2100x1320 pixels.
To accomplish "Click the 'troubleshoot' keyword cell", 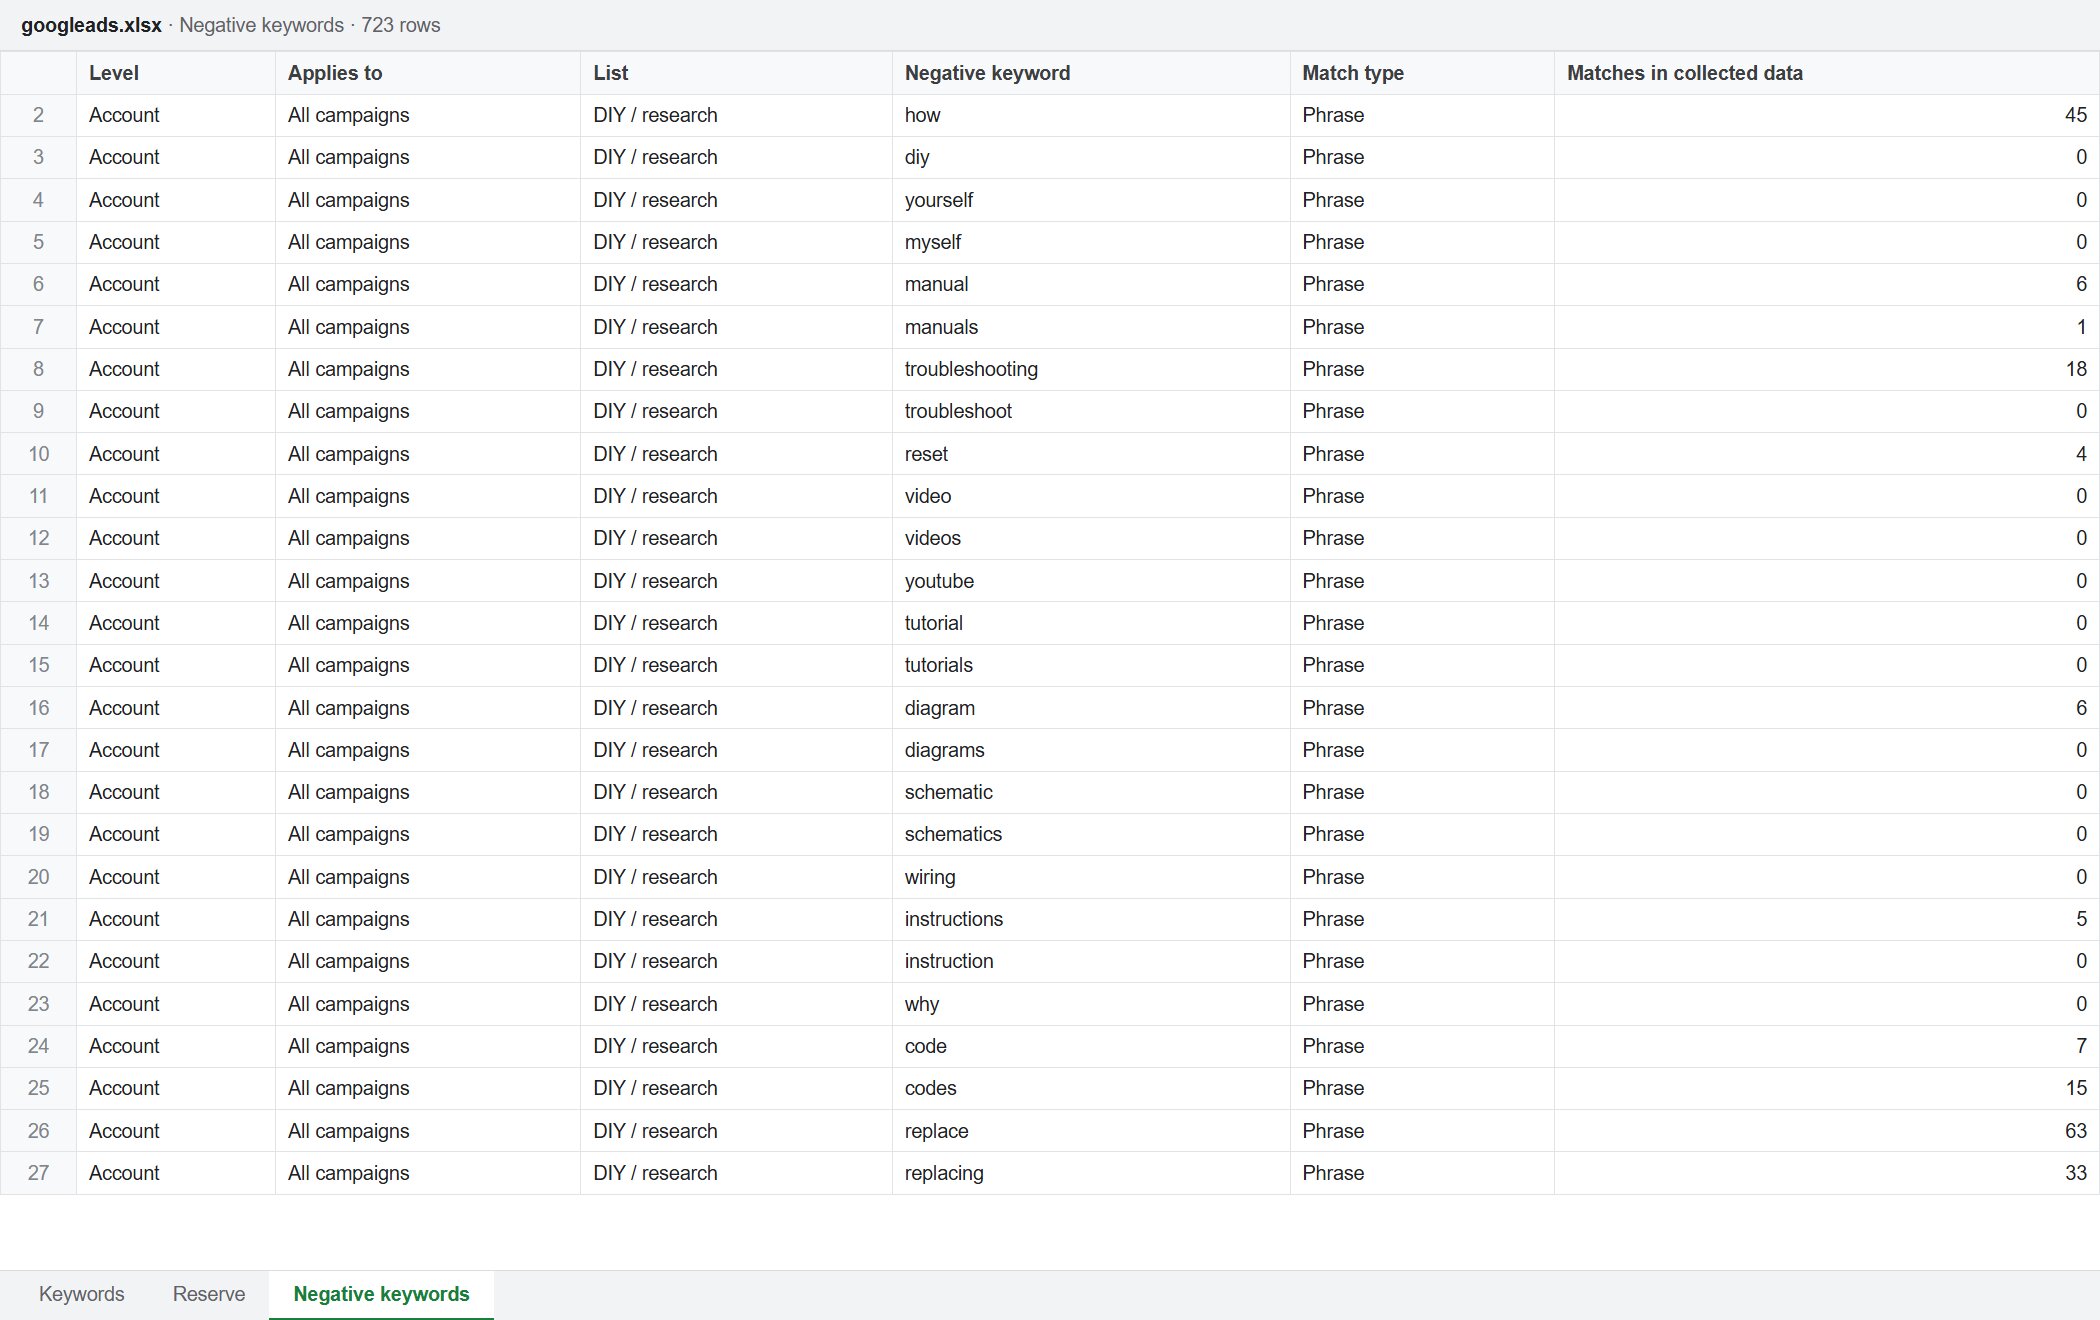I will 1091,411.
